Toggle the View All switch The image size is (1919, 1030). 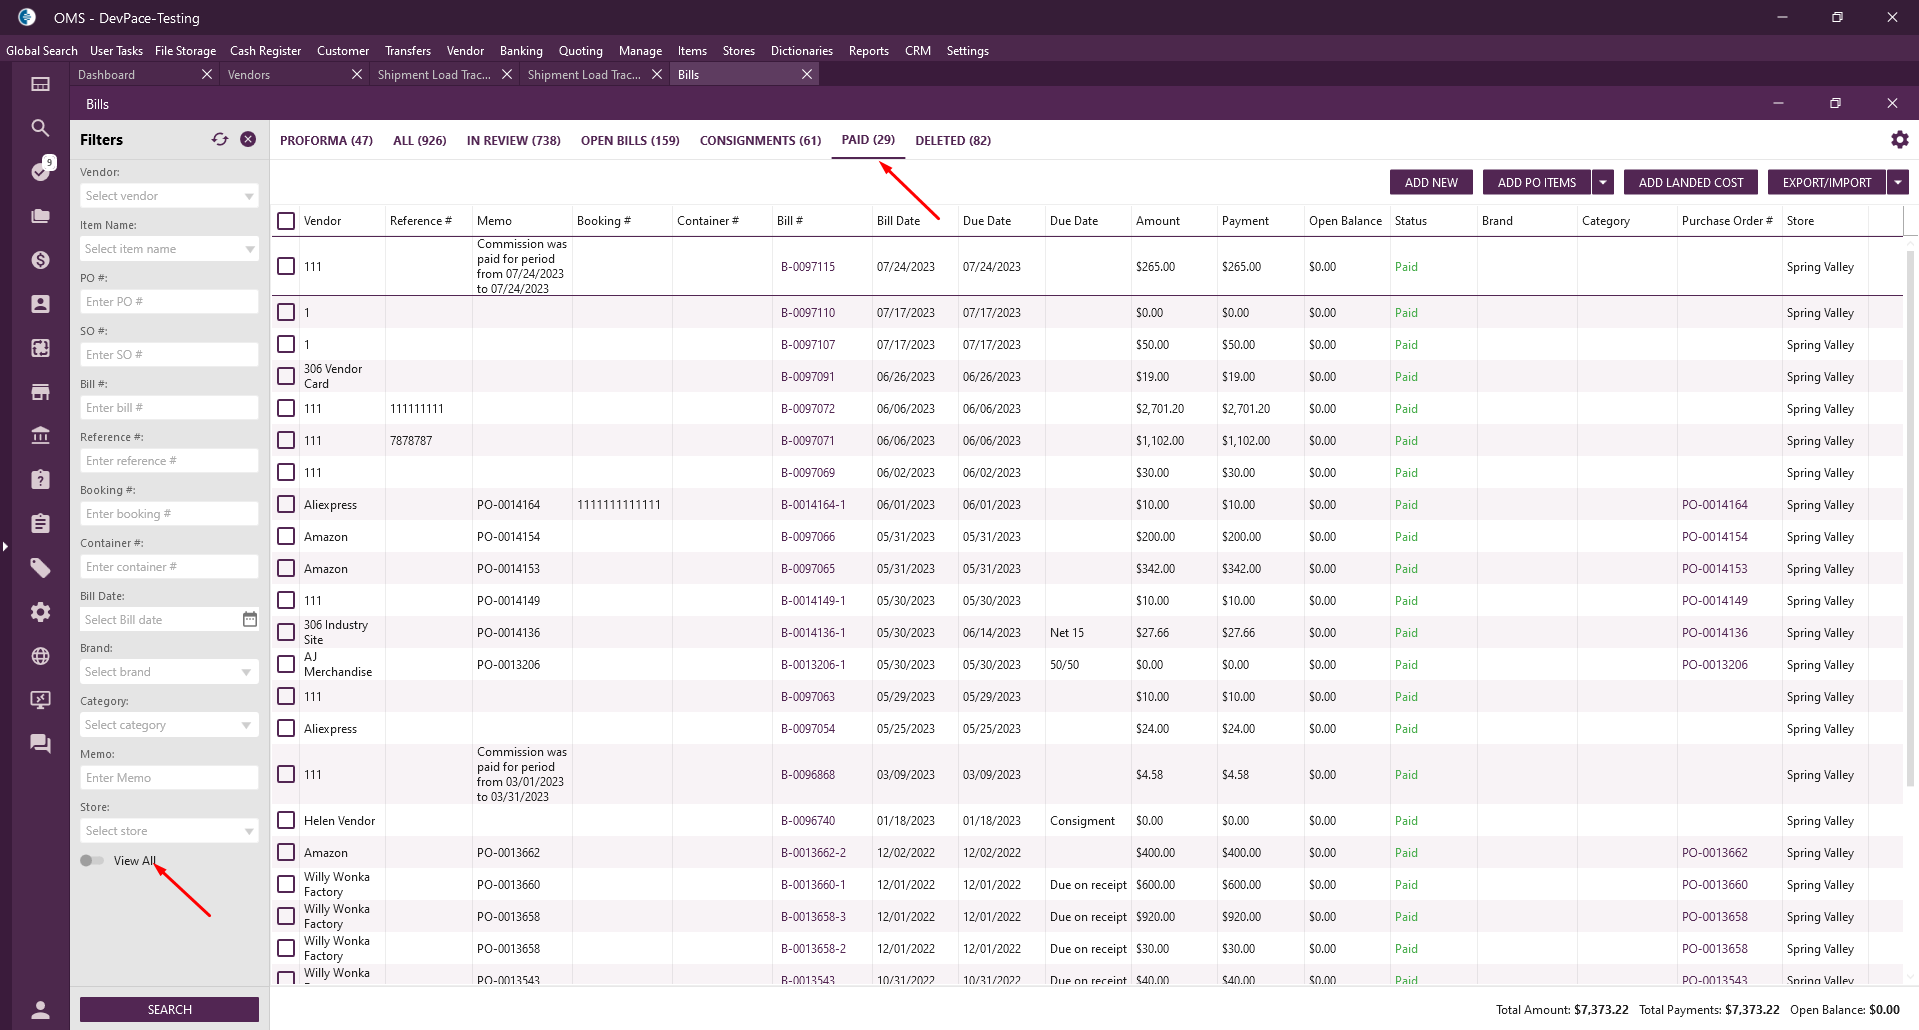(x=92, y=861)
